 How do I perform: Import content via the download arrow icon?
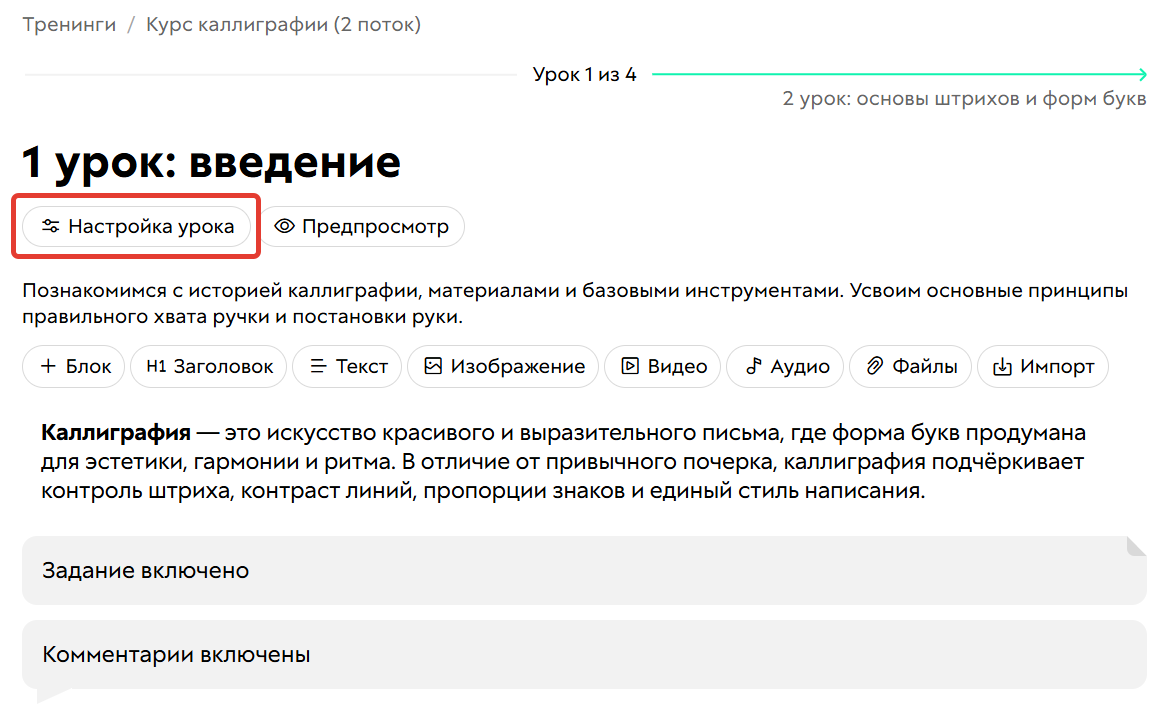1003,366
